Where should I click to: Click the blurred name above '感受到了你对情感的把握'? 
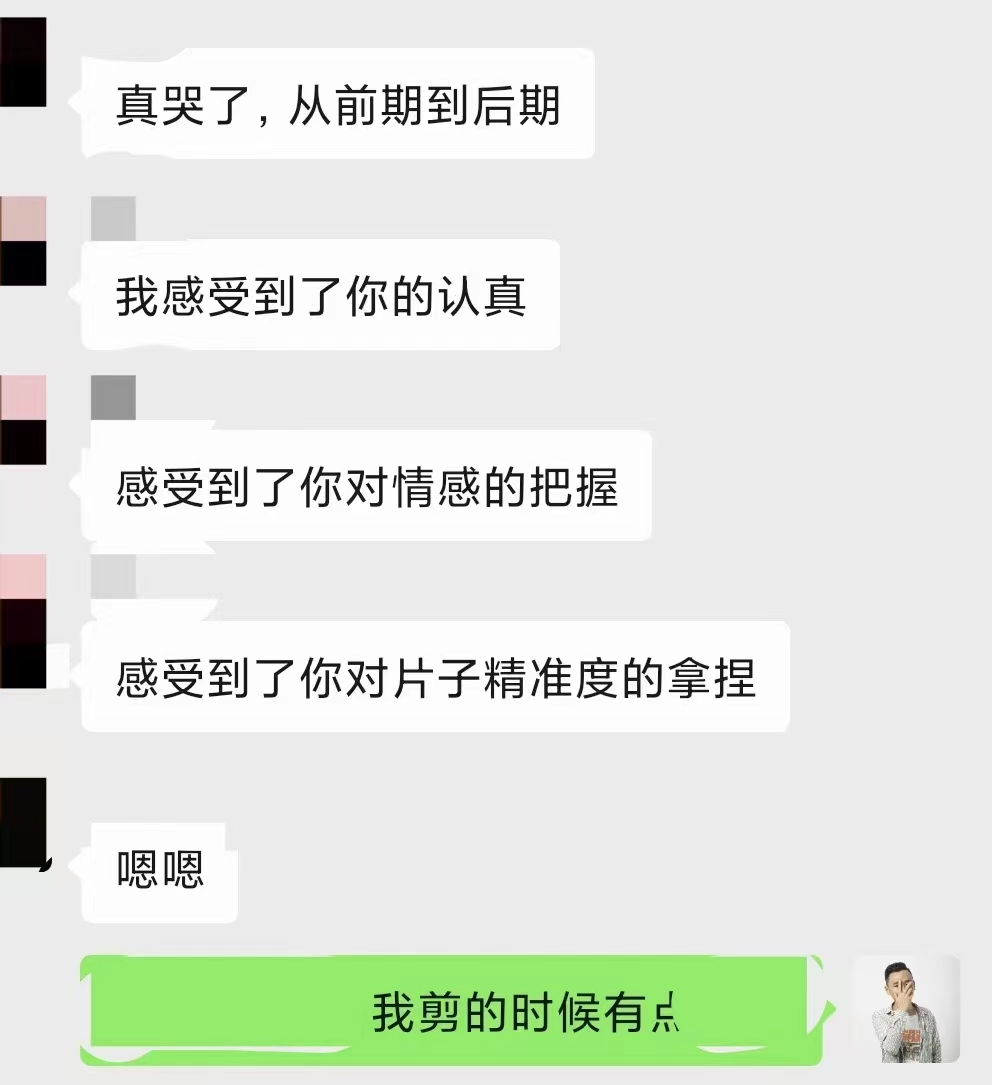(113, 397)
